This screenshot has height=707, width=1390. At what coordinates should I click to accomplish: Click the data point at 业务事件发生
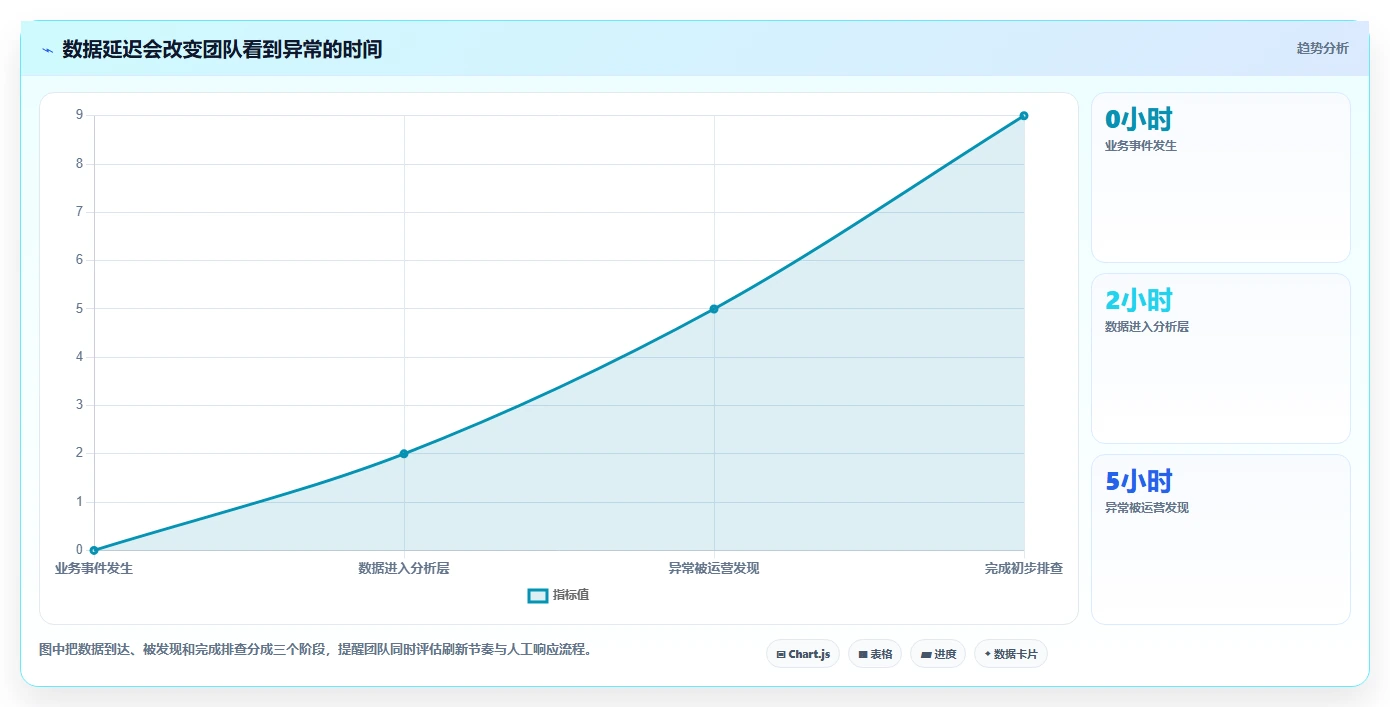coord(94,550)
